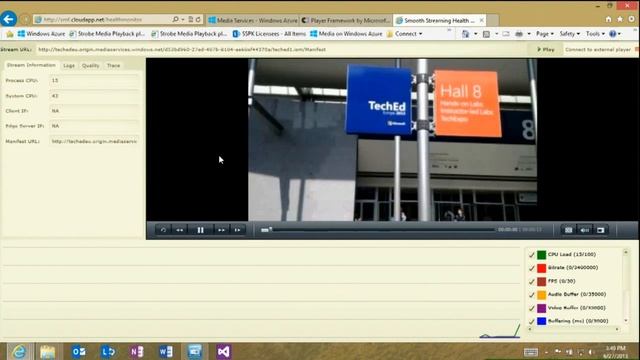Uncheck the Buffering (ms) series checkbox
Image resolution: width=640 pixels, height=360 pixels.
pyautogui.click(x=531, y=321)
